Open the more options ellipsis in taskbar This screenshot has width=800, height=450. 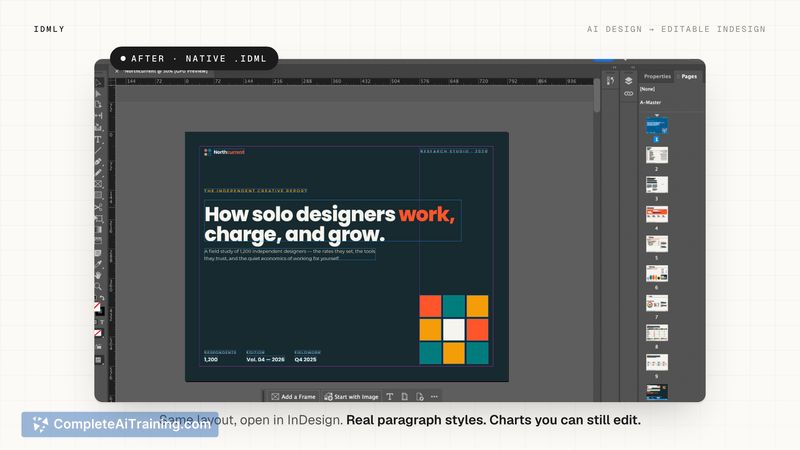tap(434, 396)
